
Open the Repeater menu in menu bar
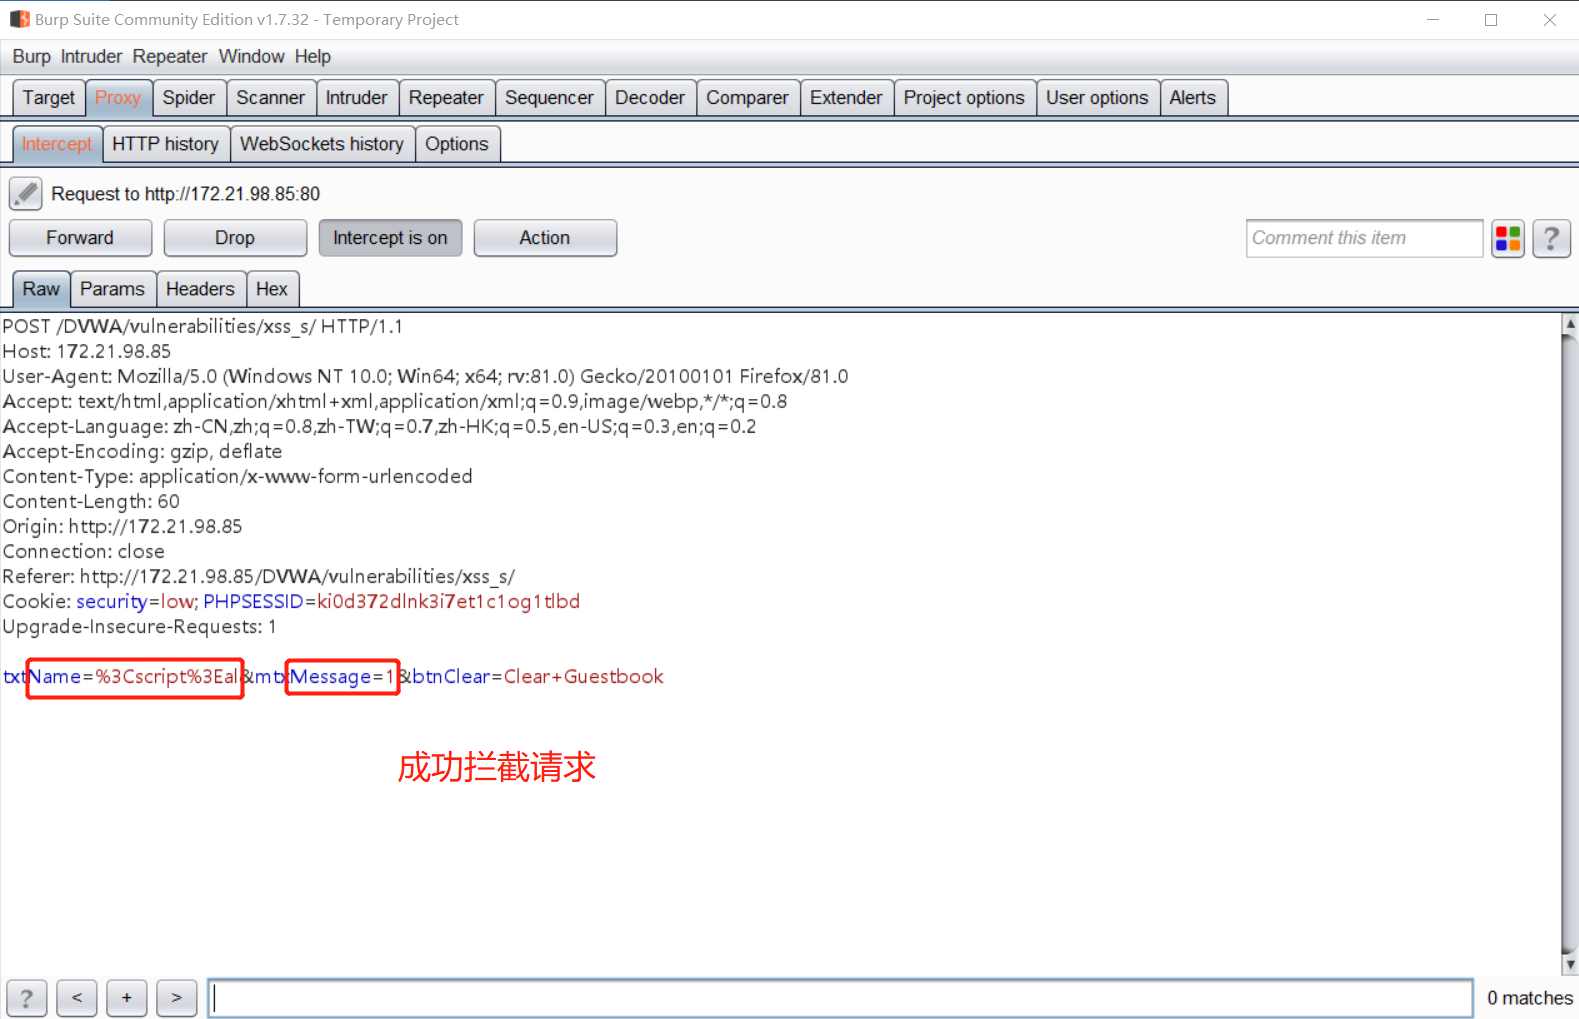pyautogui.click(x=170, y=57)
